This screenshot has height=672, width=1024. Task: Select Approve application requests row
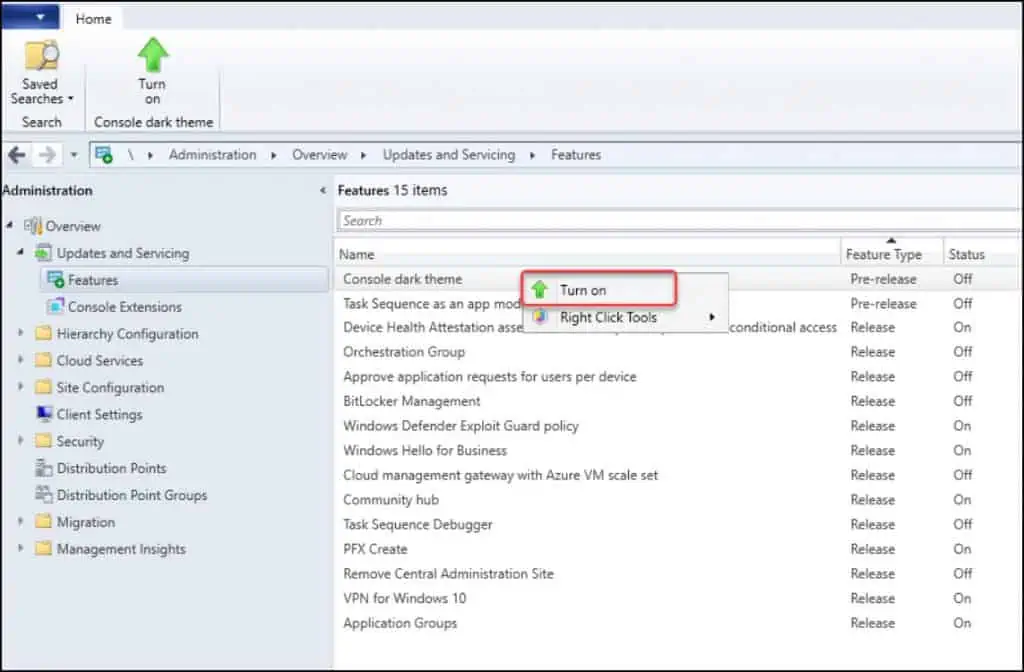coord(677,376)
